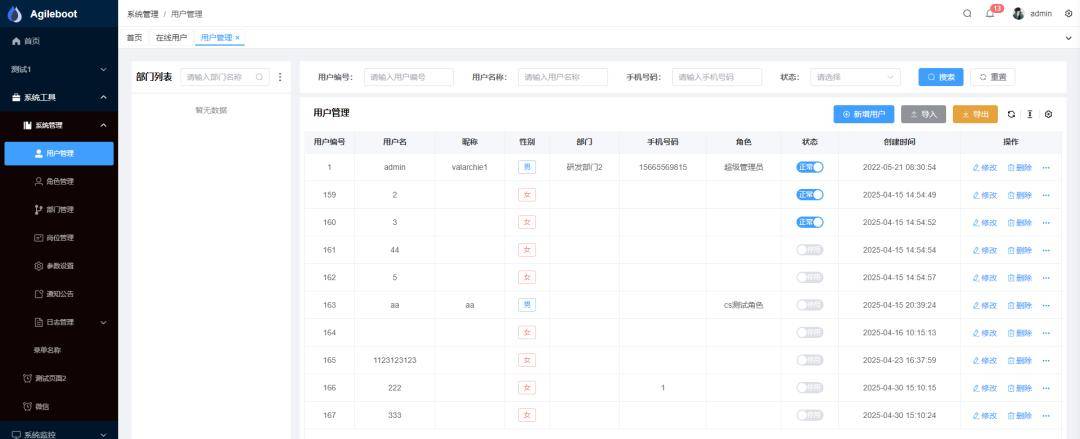Image resolution: width=1080 pixels, height=439 pixels.
Task: Toggle status switch for user 160
Action: (810, 222)
